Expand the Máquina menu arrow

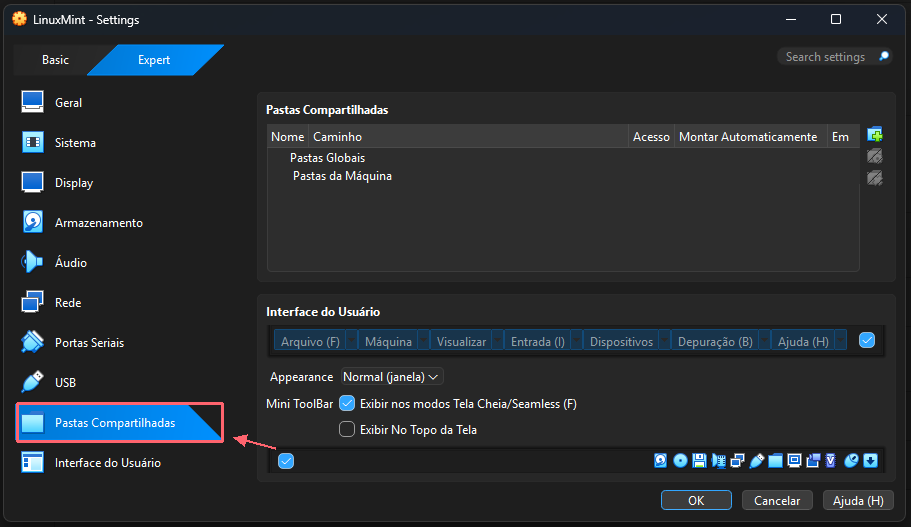click(x=424, y=341)
